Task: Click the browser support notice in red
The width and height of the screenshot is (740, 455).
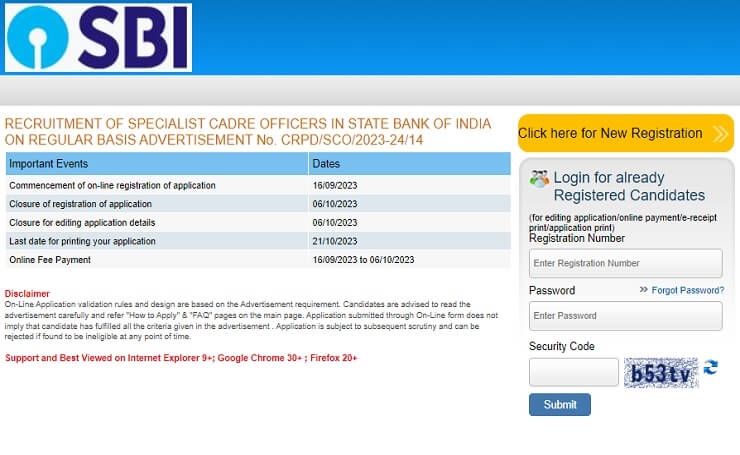Action: (181, 358)
